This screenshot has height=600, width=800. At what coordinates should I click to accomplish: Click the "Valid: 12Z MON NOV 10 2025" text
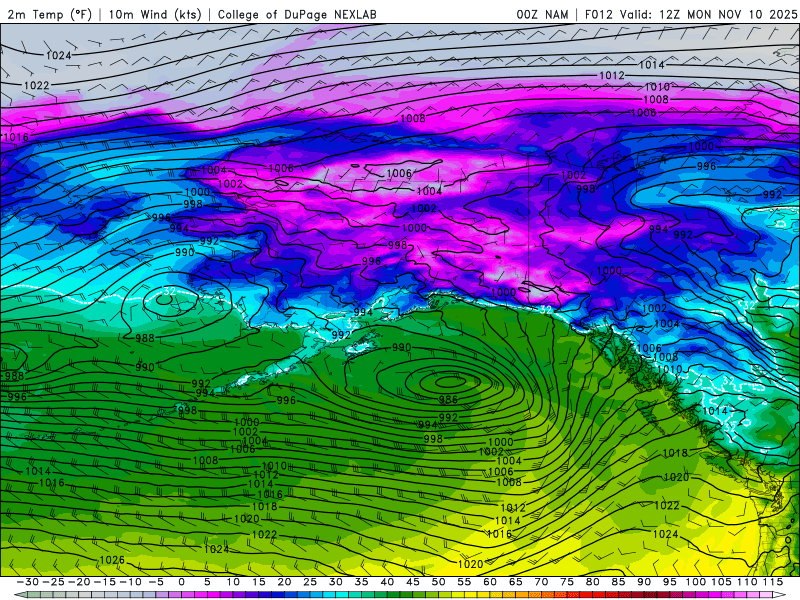coord(708,14)
